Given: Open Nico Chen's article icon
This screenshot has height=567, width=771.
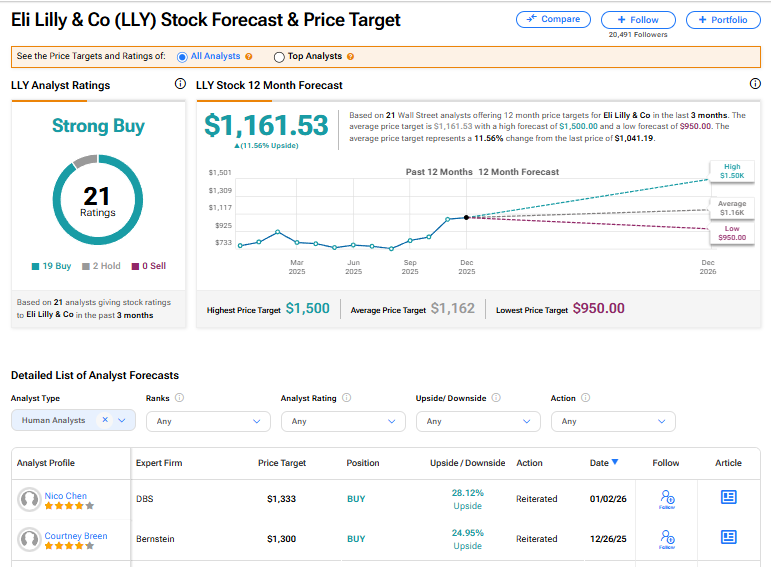Looking at the screenshot, I should [x=728, y=497].
